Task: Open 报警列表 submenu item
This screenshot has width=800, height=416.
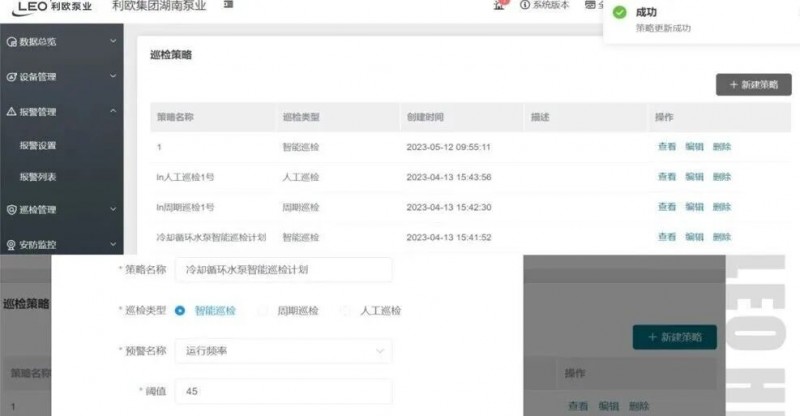Action: [38, 177]
